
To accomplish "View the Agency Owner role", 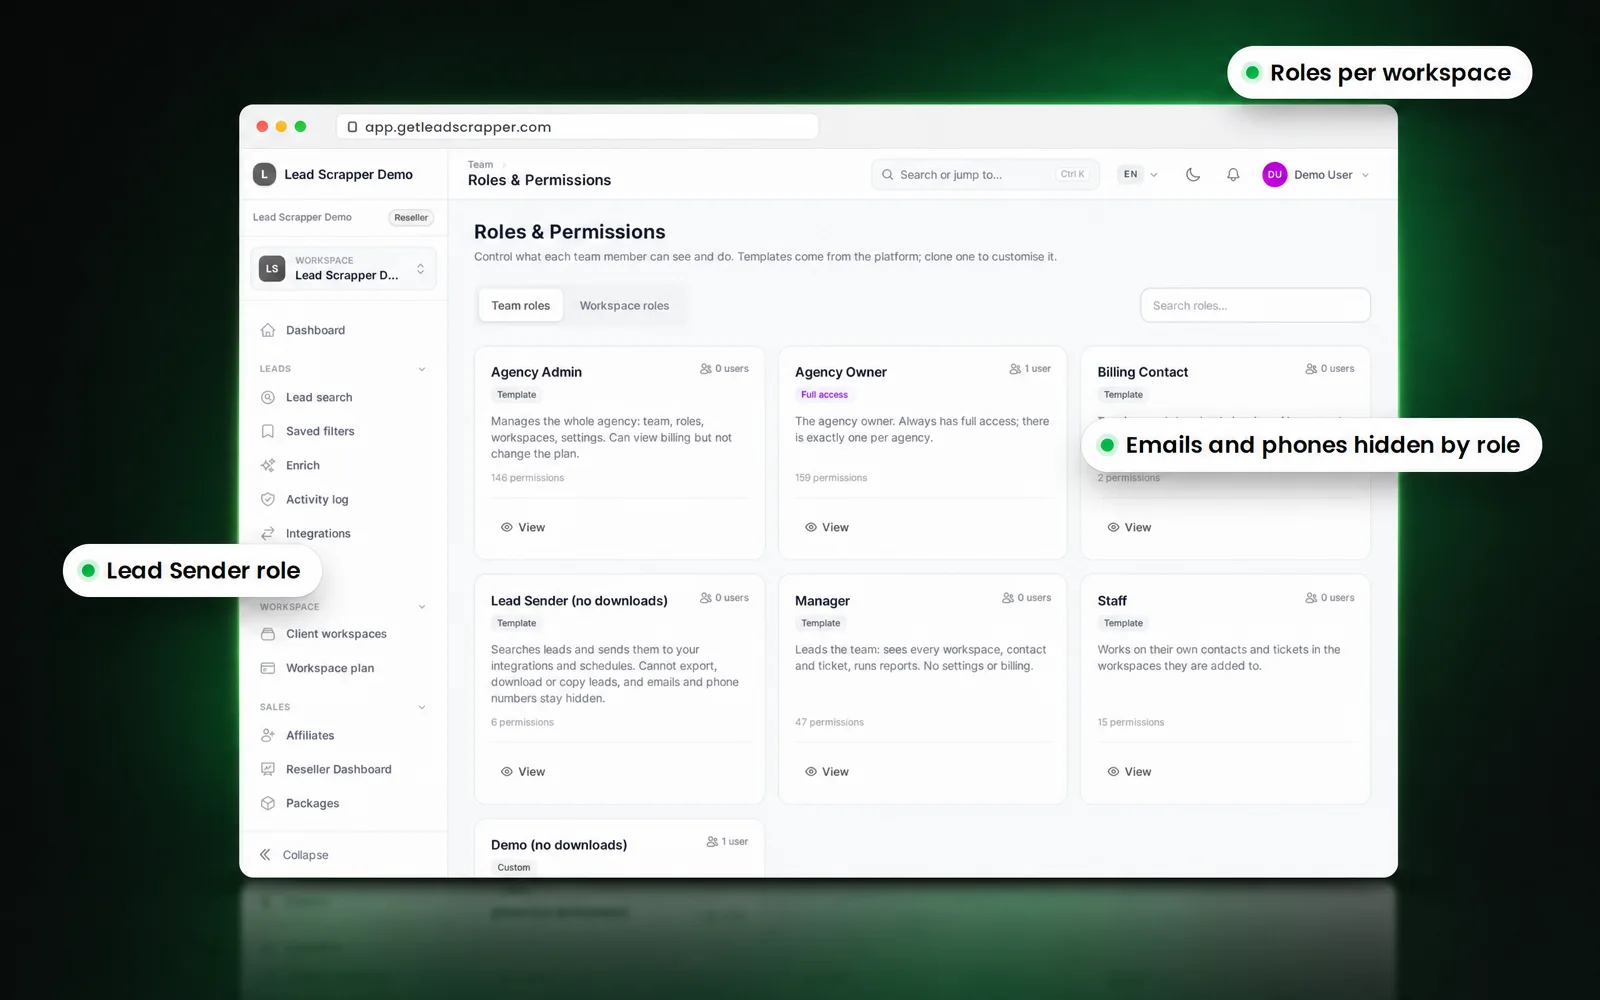I will 827,527.
